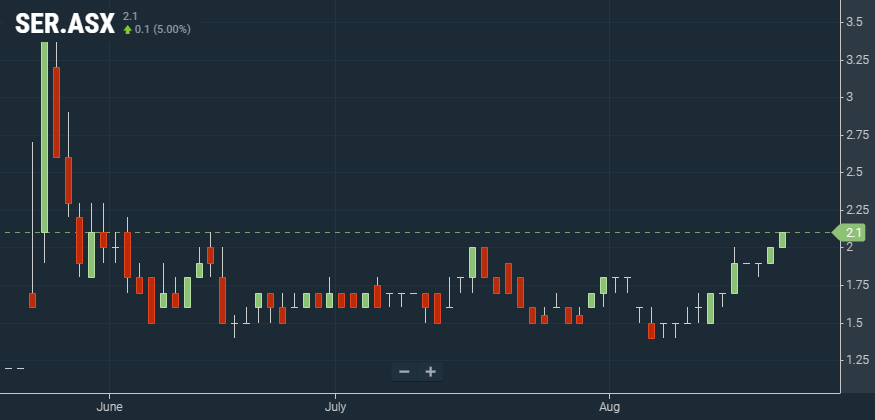This screenshot has width=875, height=420.
Task: Click the 1.75 price axis label
Action: [858, 285]
